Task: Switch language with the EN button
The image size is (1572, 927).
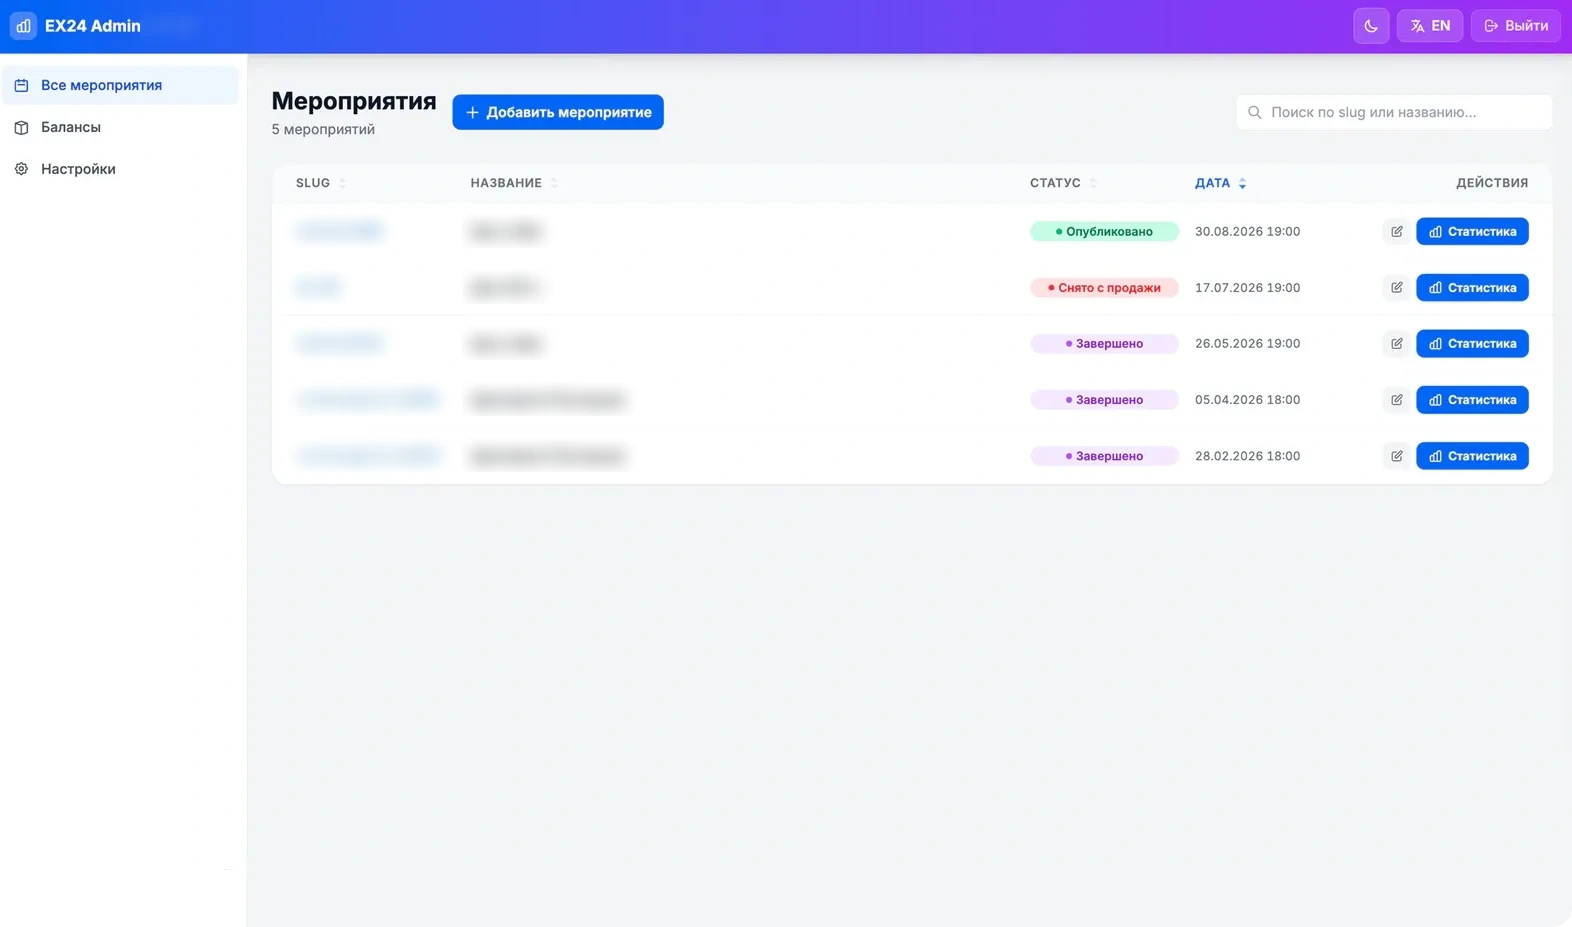Action: pyautogui.click(x=1430, y=26)
